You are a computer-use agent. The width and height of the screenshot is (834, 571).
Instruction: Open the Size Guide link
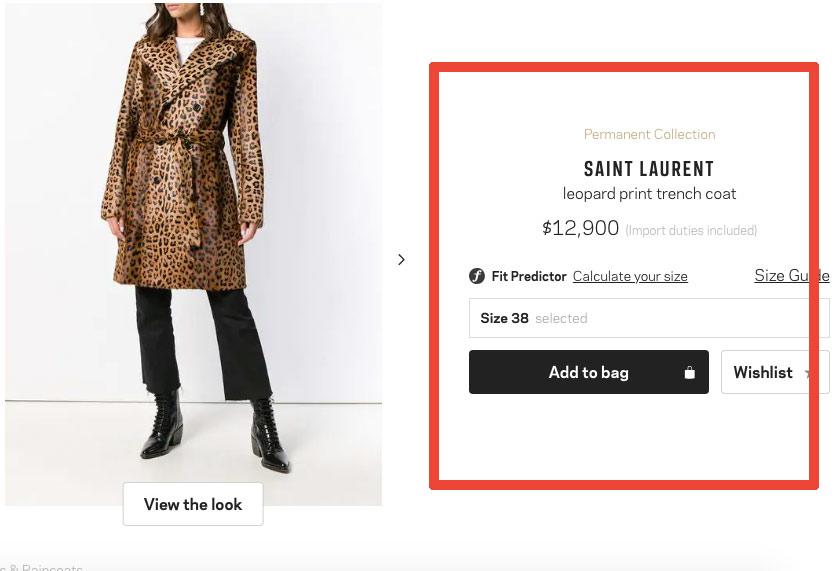(791, 276)
